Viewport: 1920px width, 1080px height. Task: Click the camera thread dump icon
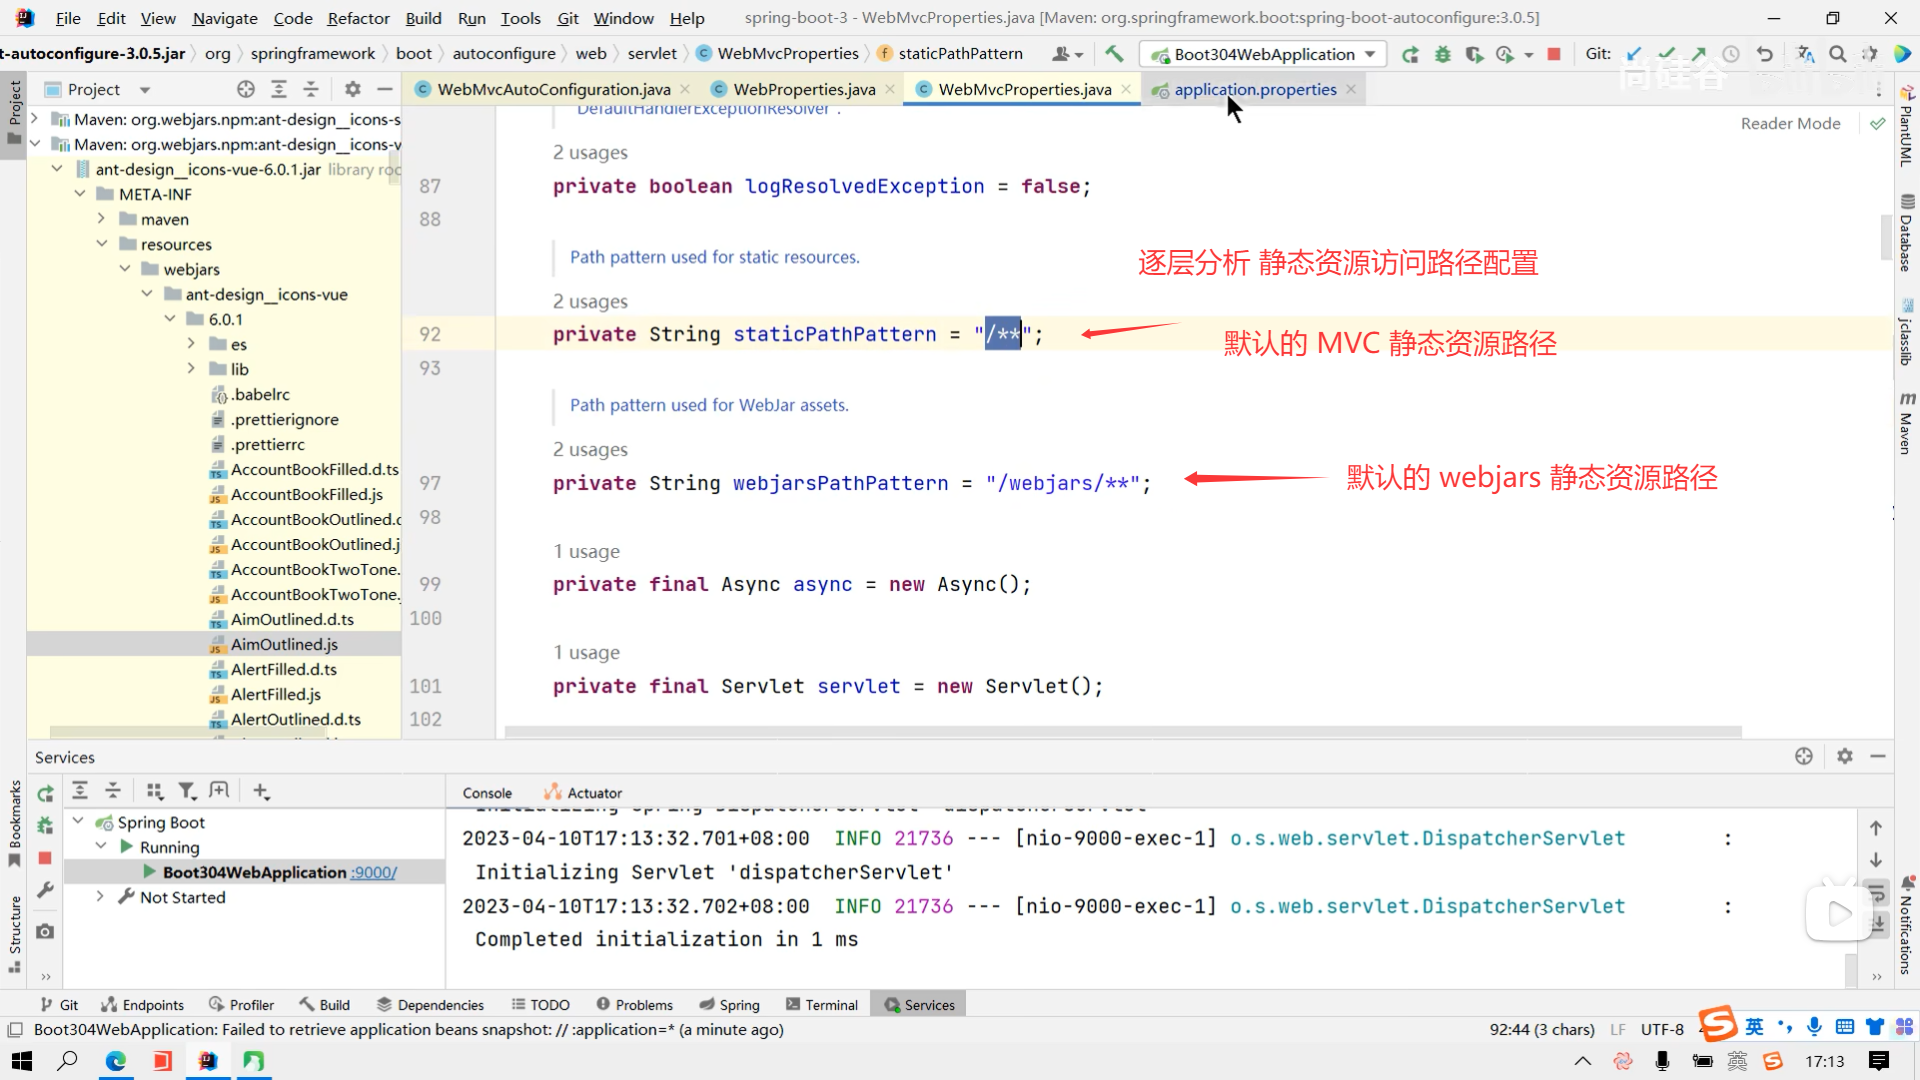[45, 931]
